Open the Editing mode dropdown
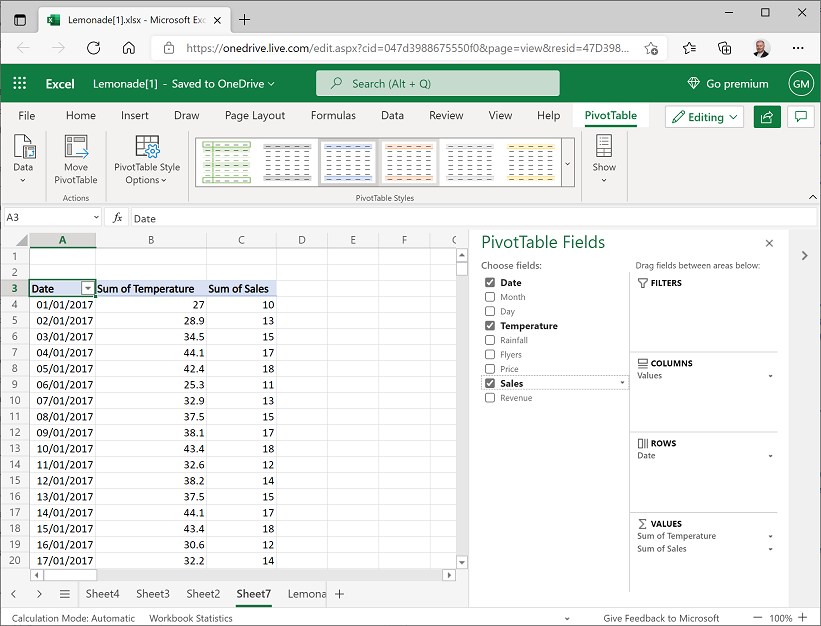This screenshot has width=821, height=626. pyautogui.click(x=704, y=117)
